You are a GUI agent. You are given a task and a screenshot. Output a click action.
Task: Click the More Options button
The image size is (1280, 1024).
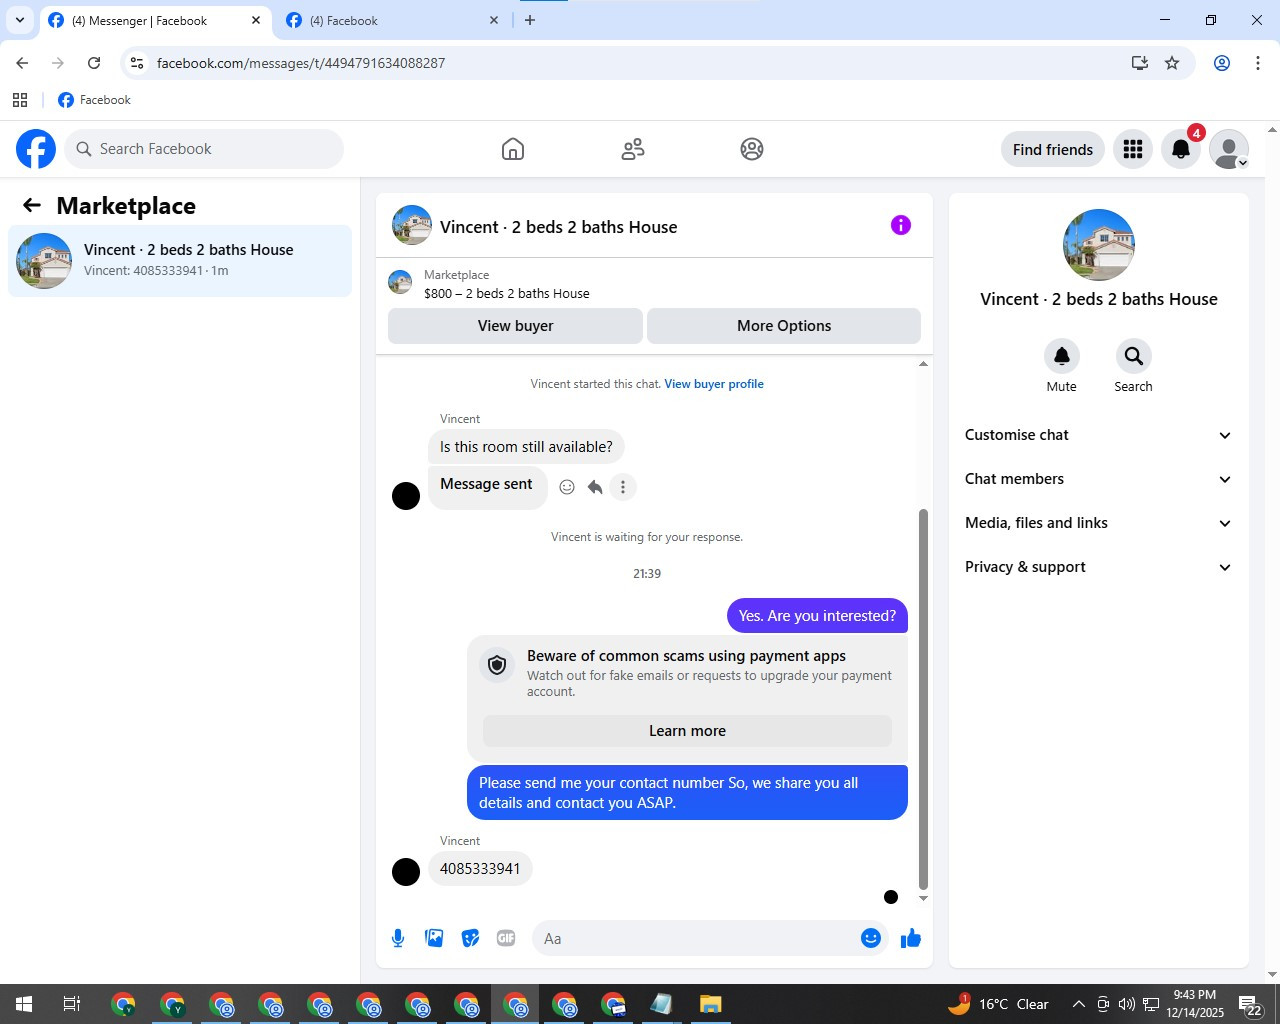(x=784, y=326)
